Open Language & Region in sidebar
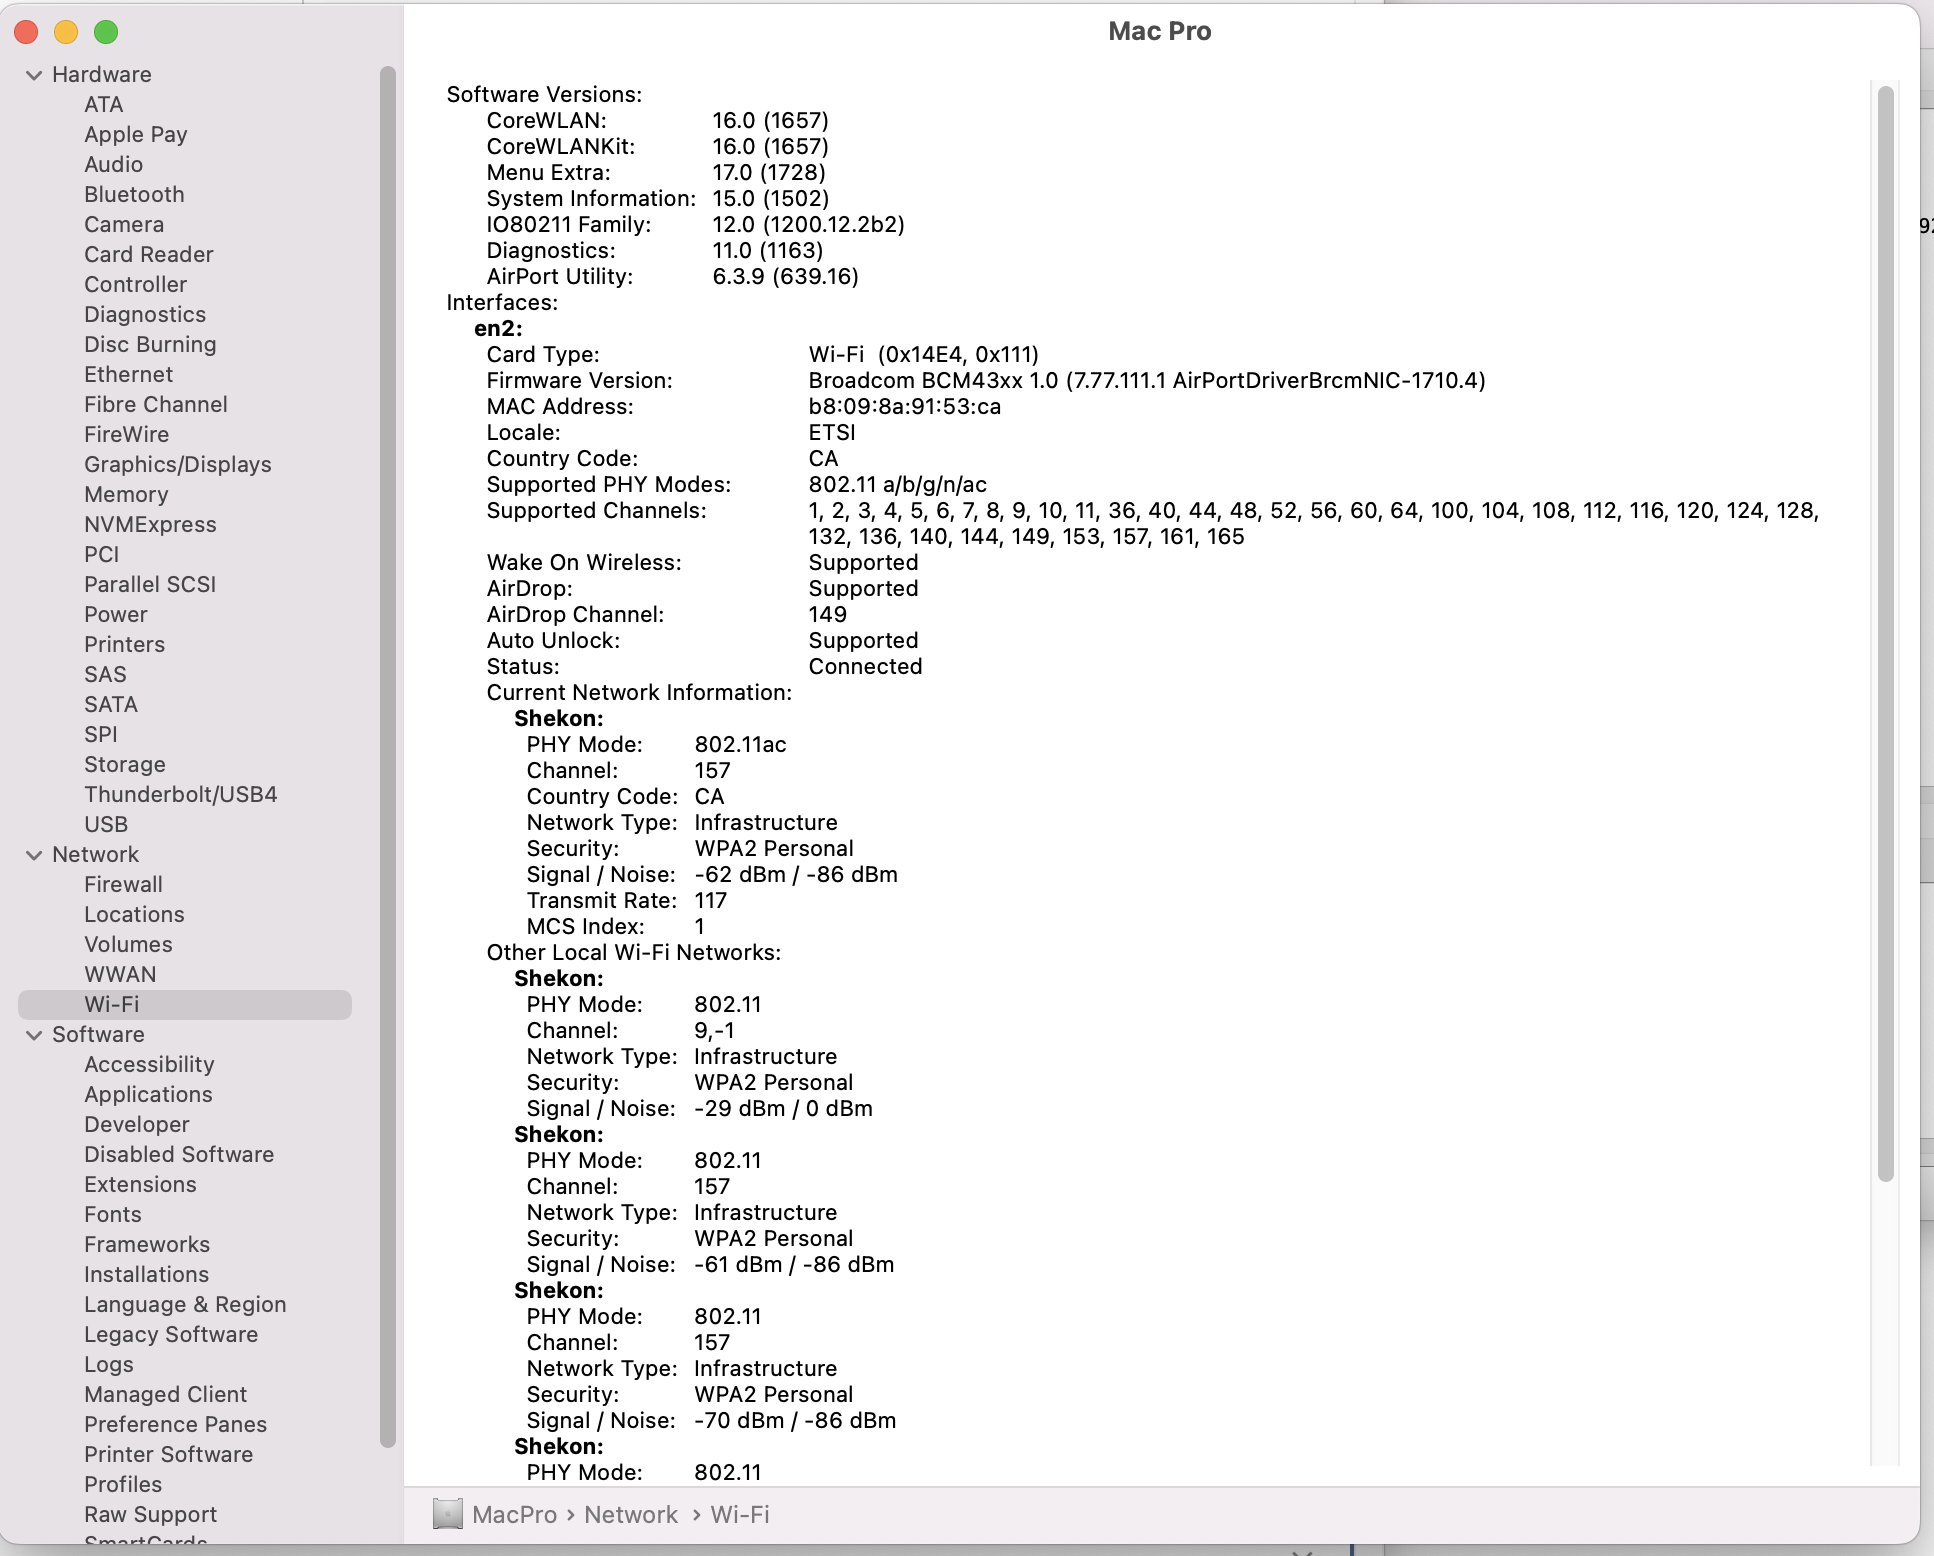 [x=185, y=1305]
